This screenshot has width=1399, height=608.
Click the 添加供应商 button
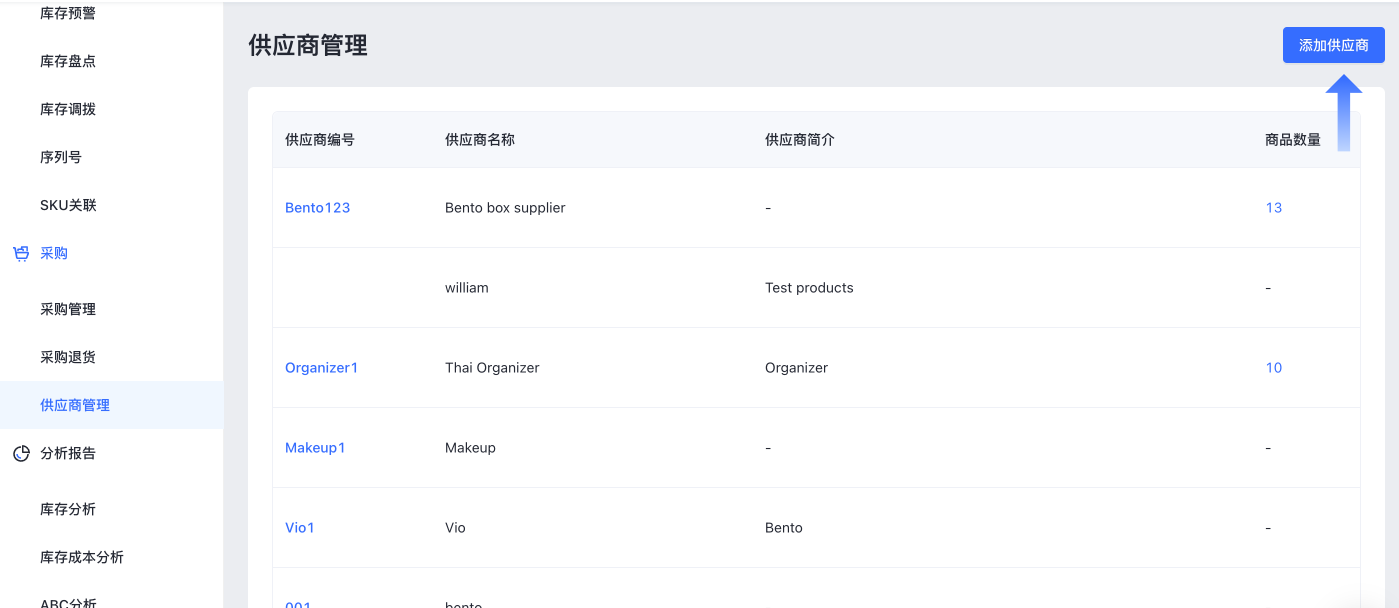click(x=1333, y=45)
